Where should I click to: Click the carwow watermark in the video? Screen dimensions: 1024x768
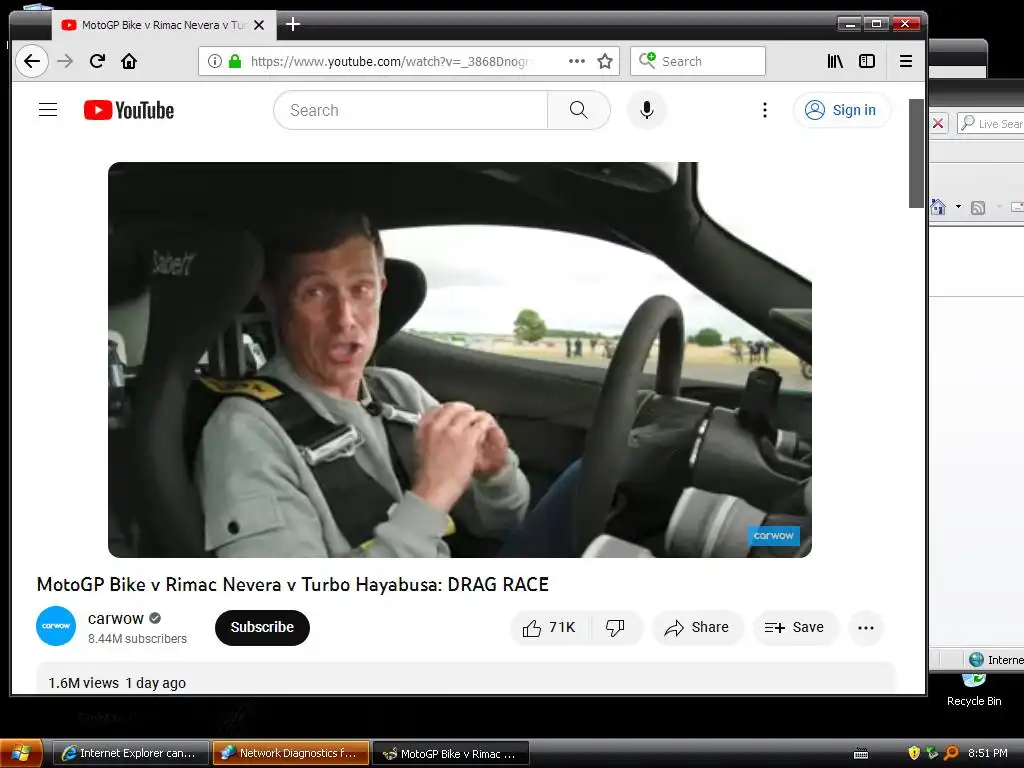click(773, 536)
